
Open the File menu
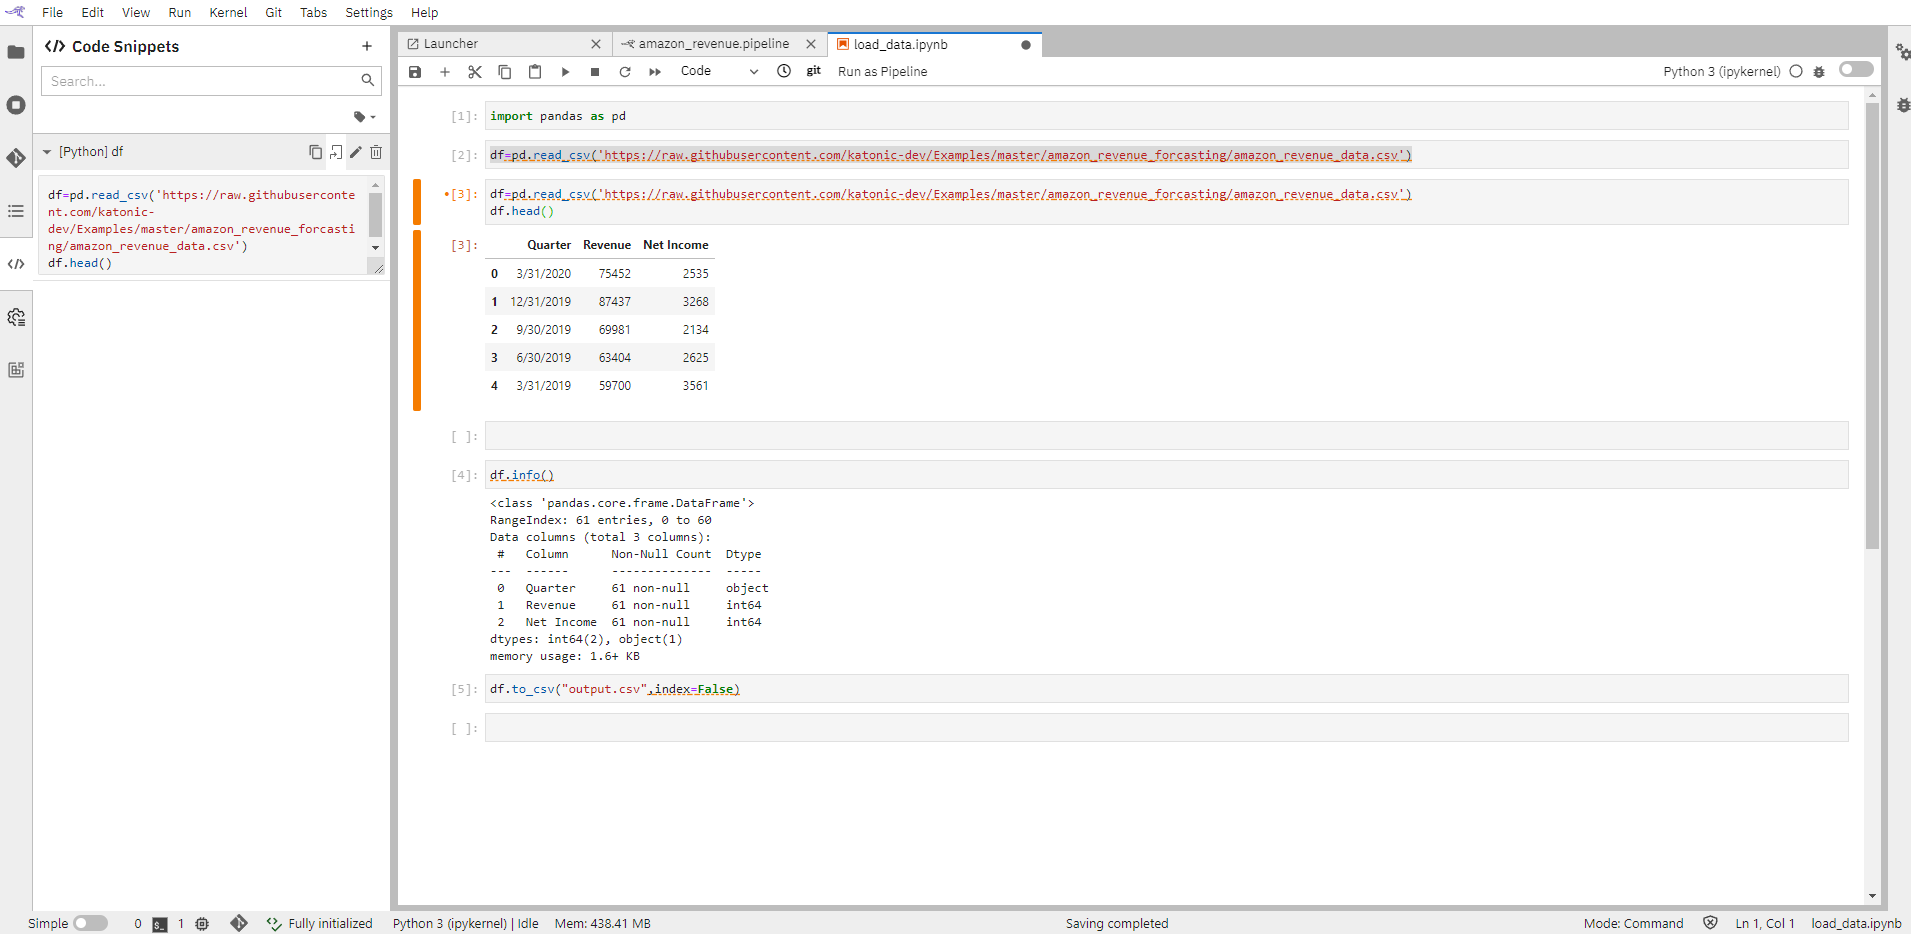coord(53,12)
